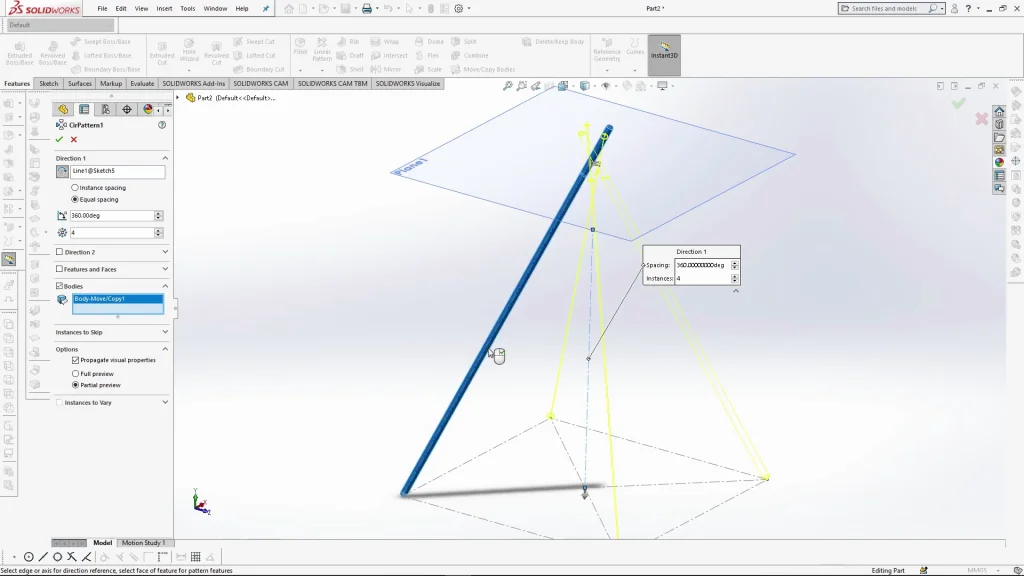Screen dimensions: 1024x576
Task: Click the Instant3D toolbar button
Action: pyautogui.click(x=664, y=56)
